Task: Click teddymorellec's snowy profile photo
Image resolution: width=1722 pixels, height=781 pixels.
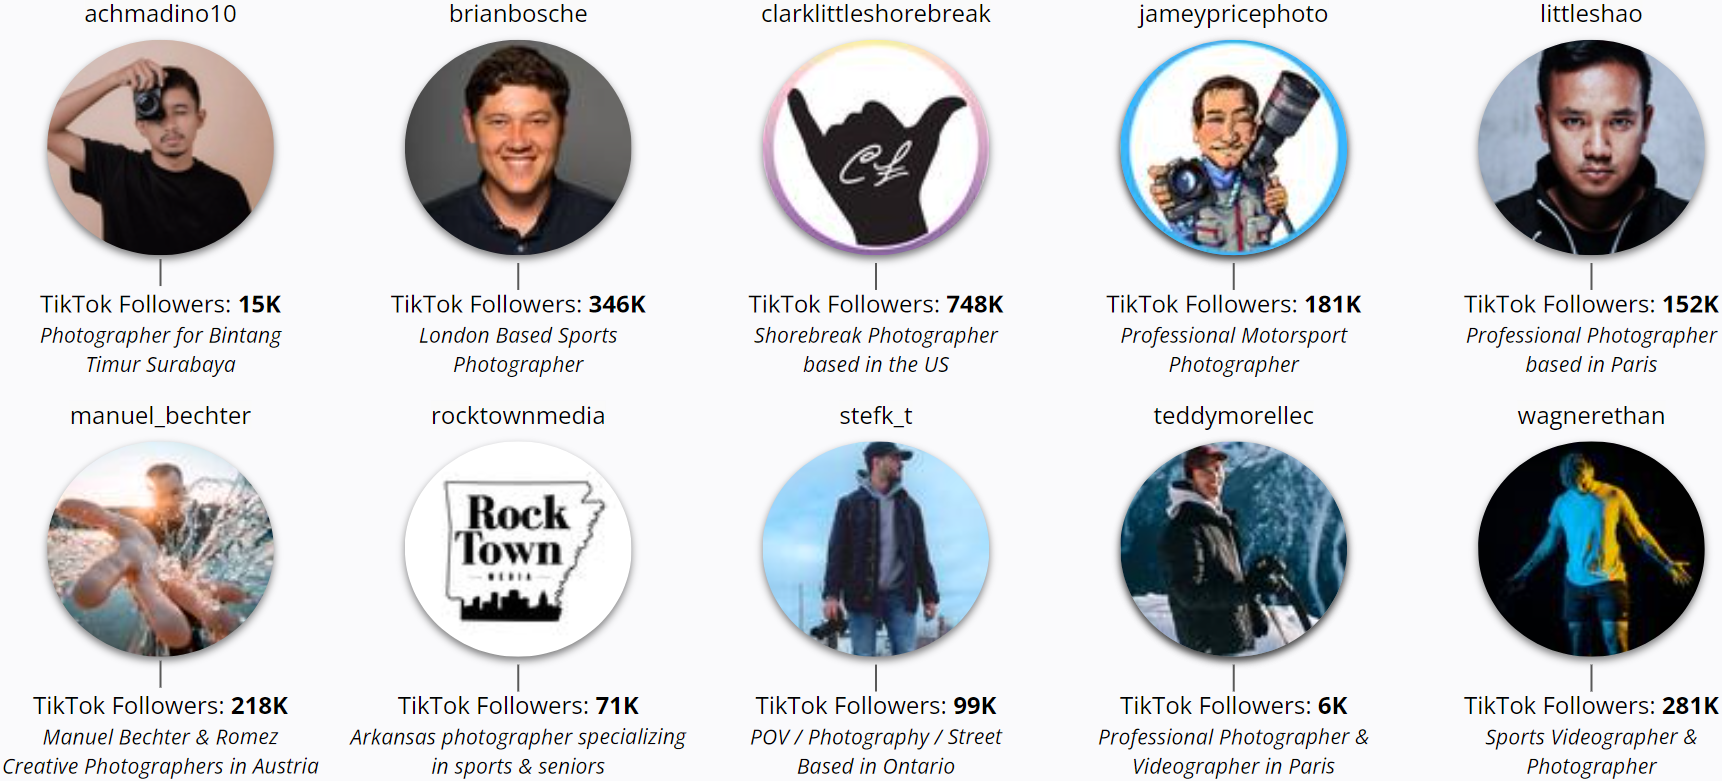Action: 1233,549
